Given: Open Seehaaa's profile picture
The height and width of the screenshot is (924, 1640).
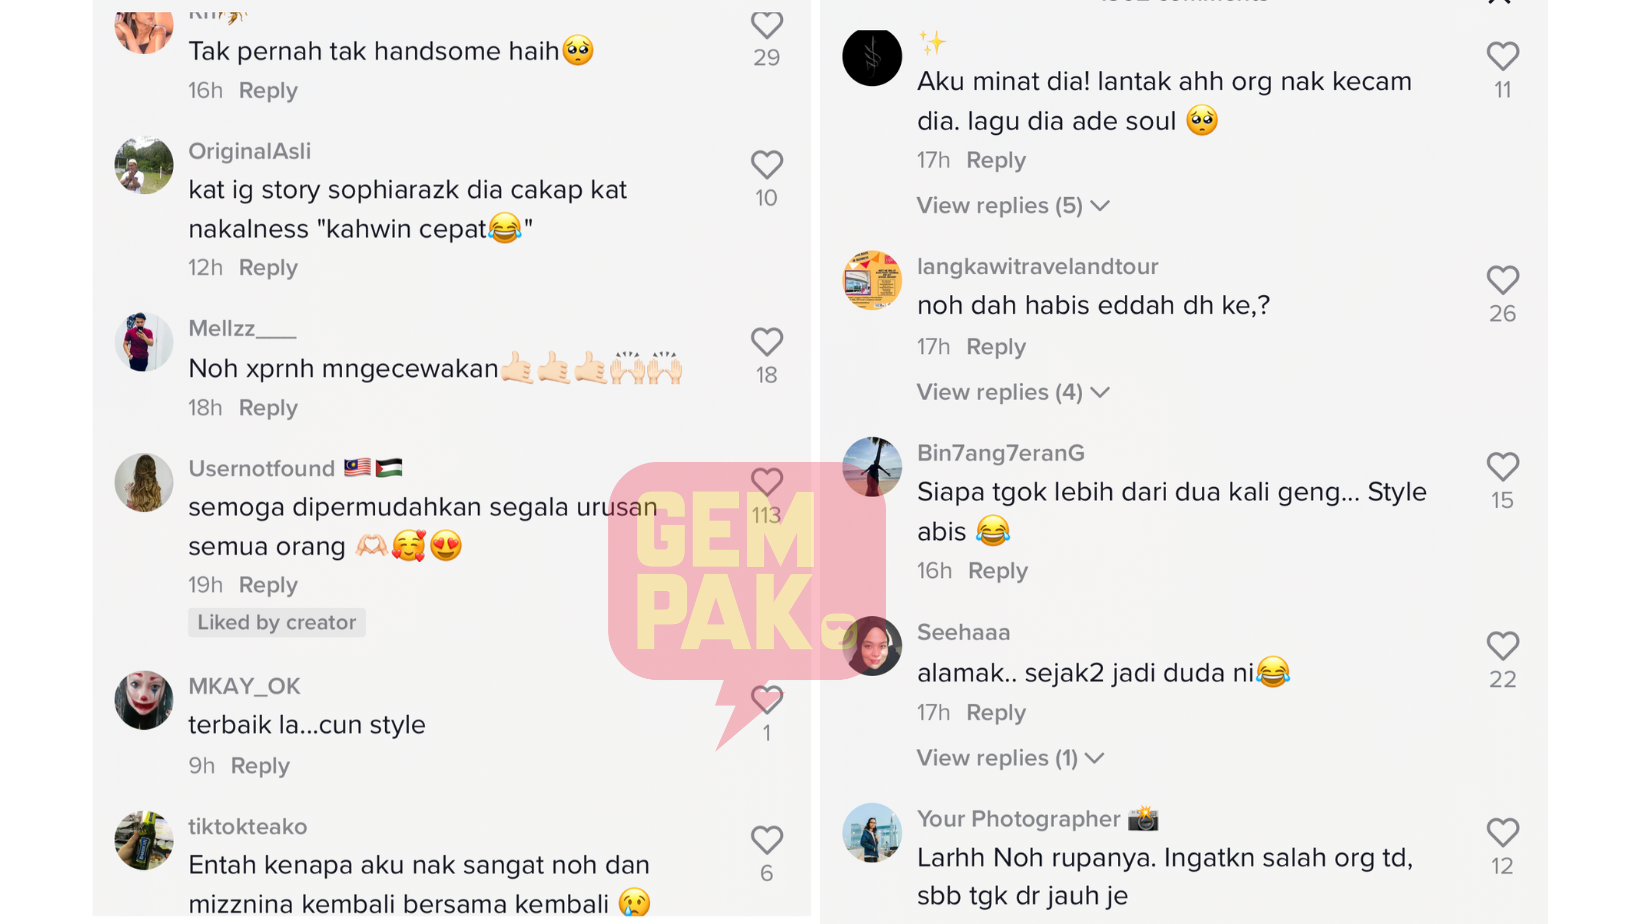Looking at the screenshot, I should pyautogui.click(x=872, y=646).
